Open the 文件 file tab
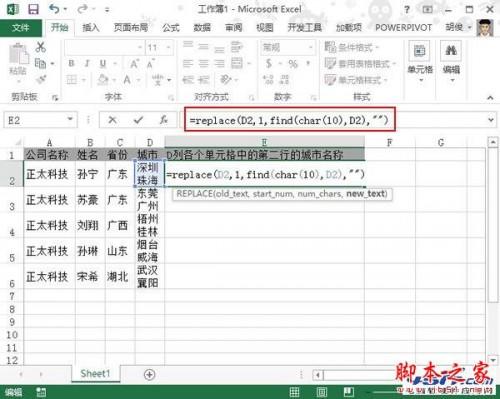Screen dimensions: 500x399 coord(21,28)
